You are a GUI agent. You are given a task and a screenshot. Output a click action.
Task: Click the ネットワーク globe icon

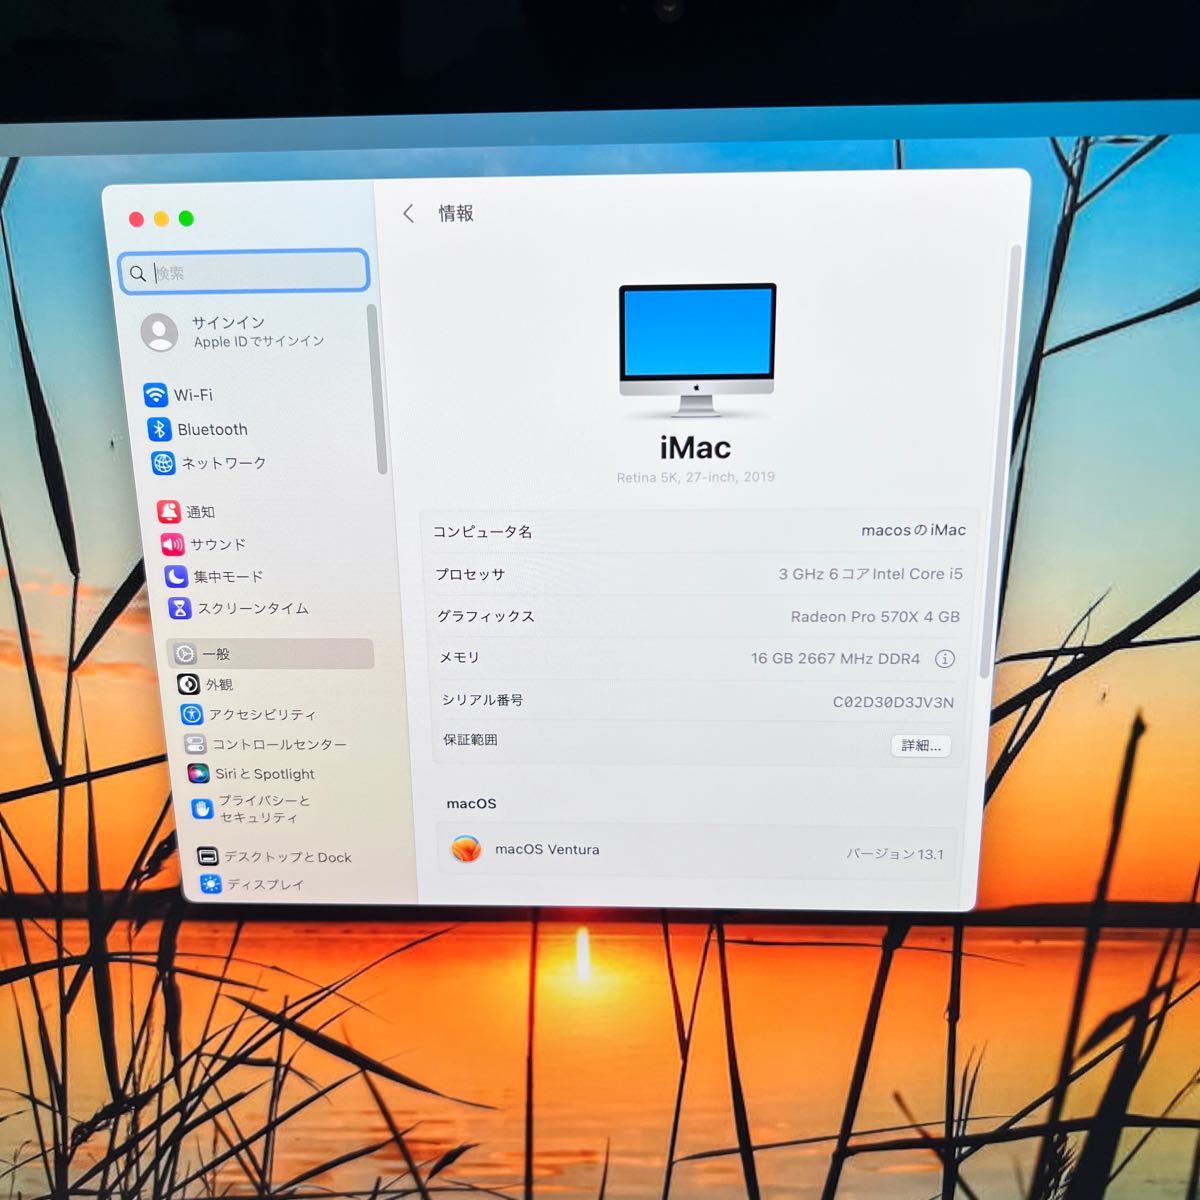(x=163, y=462)
